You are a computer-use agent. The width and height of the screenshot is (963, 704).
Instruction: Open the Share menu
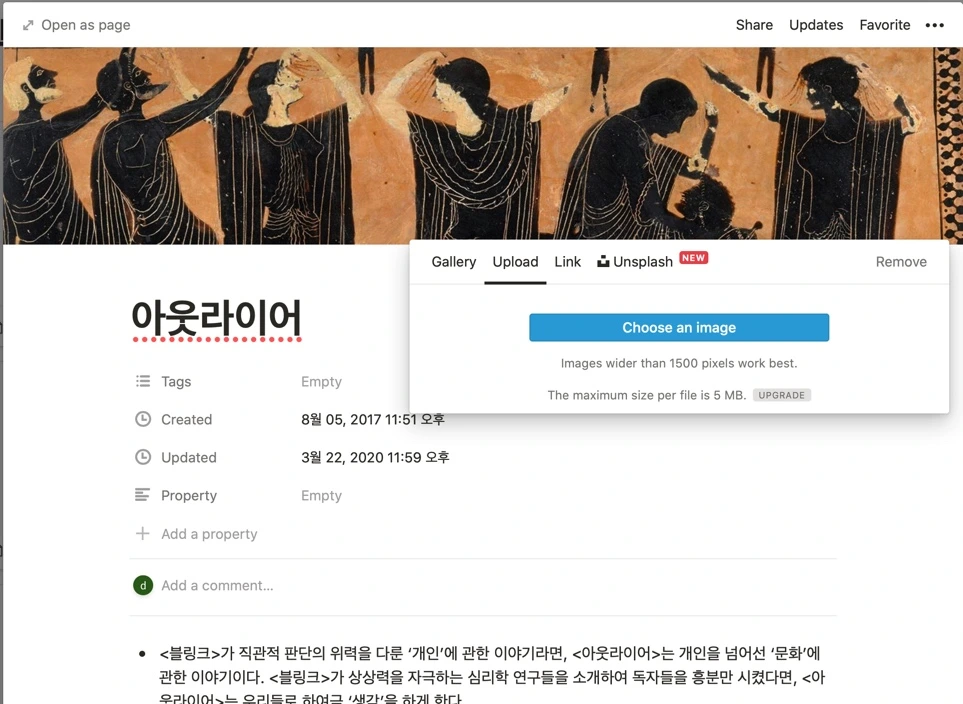pos(754,25)
